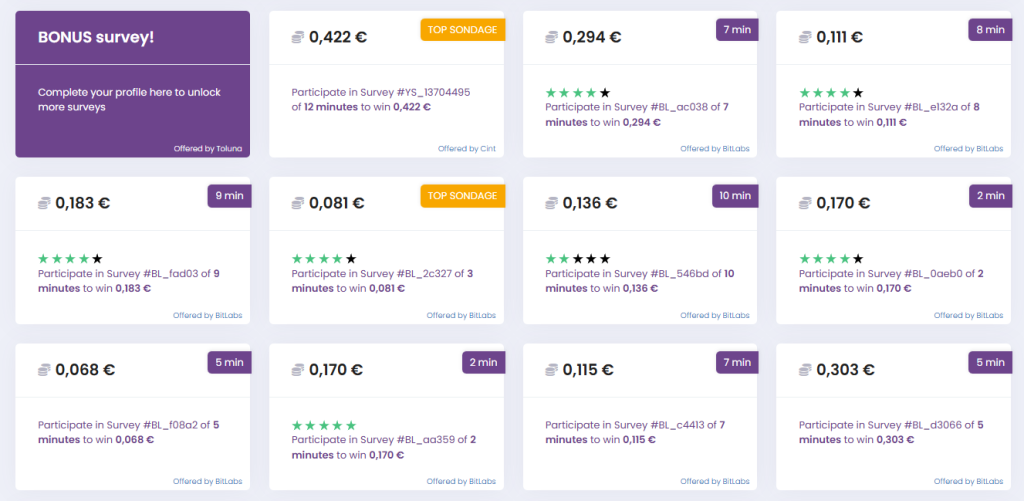The height and width of the screenshot is (501, 1024).
Task: Click the 7 min badge on 0,294 € card
Action: [x=737, y=30]
